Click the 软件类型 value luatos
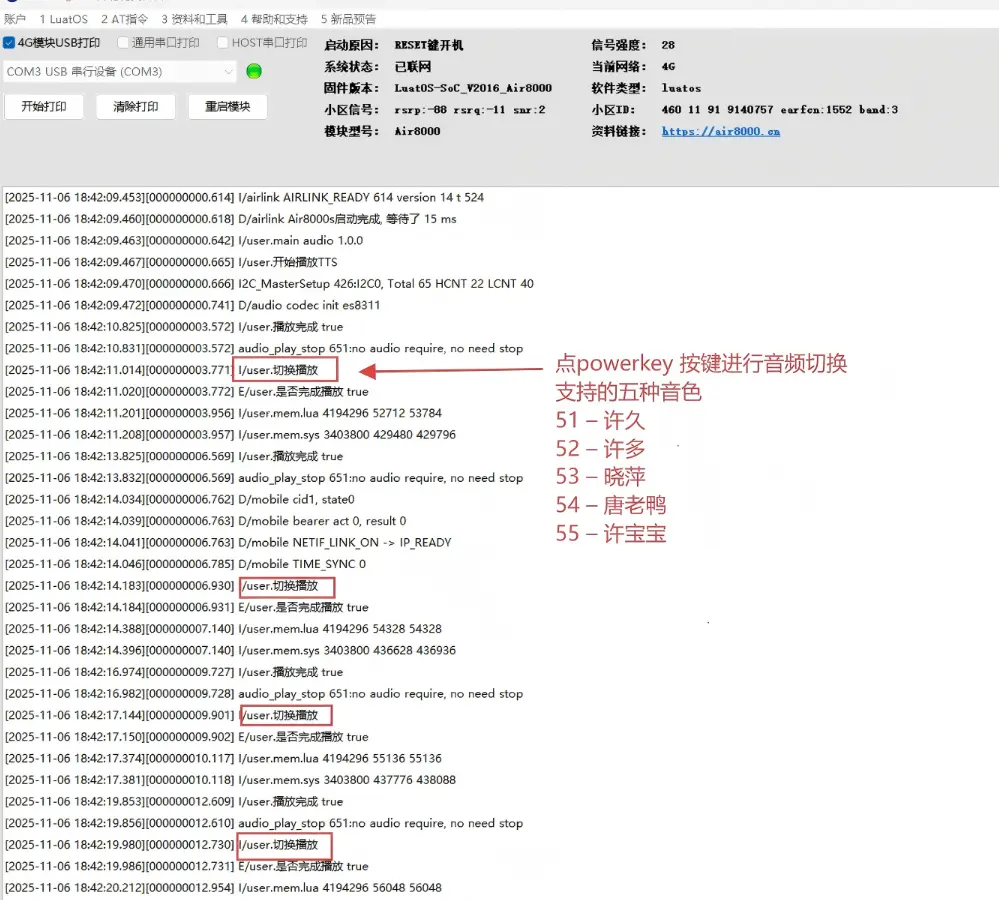This screenshot has height=900, width=999. [x=681, y=88]
